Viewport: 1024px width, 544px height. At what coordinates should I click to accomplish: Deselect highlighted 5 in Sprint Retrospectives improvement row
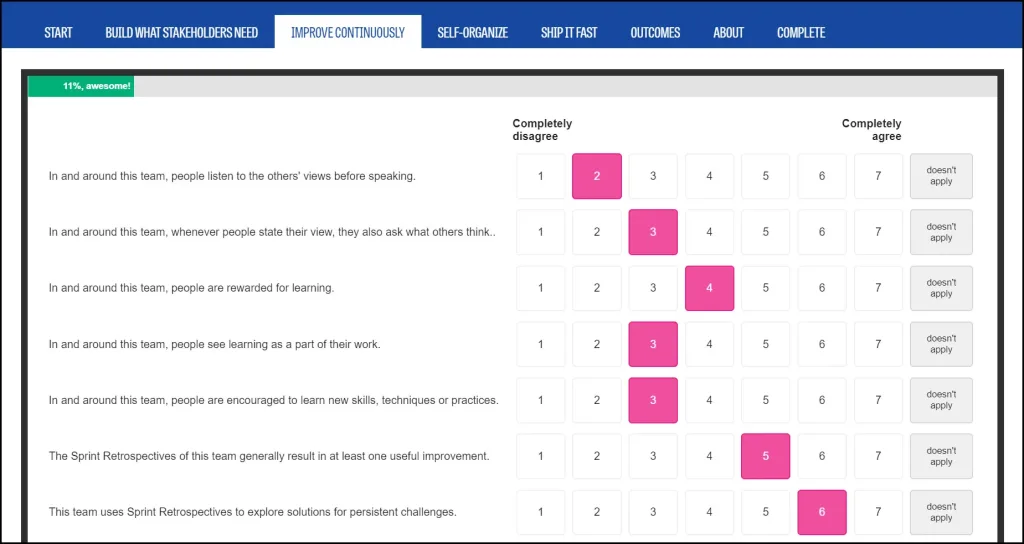pos(765,456)
